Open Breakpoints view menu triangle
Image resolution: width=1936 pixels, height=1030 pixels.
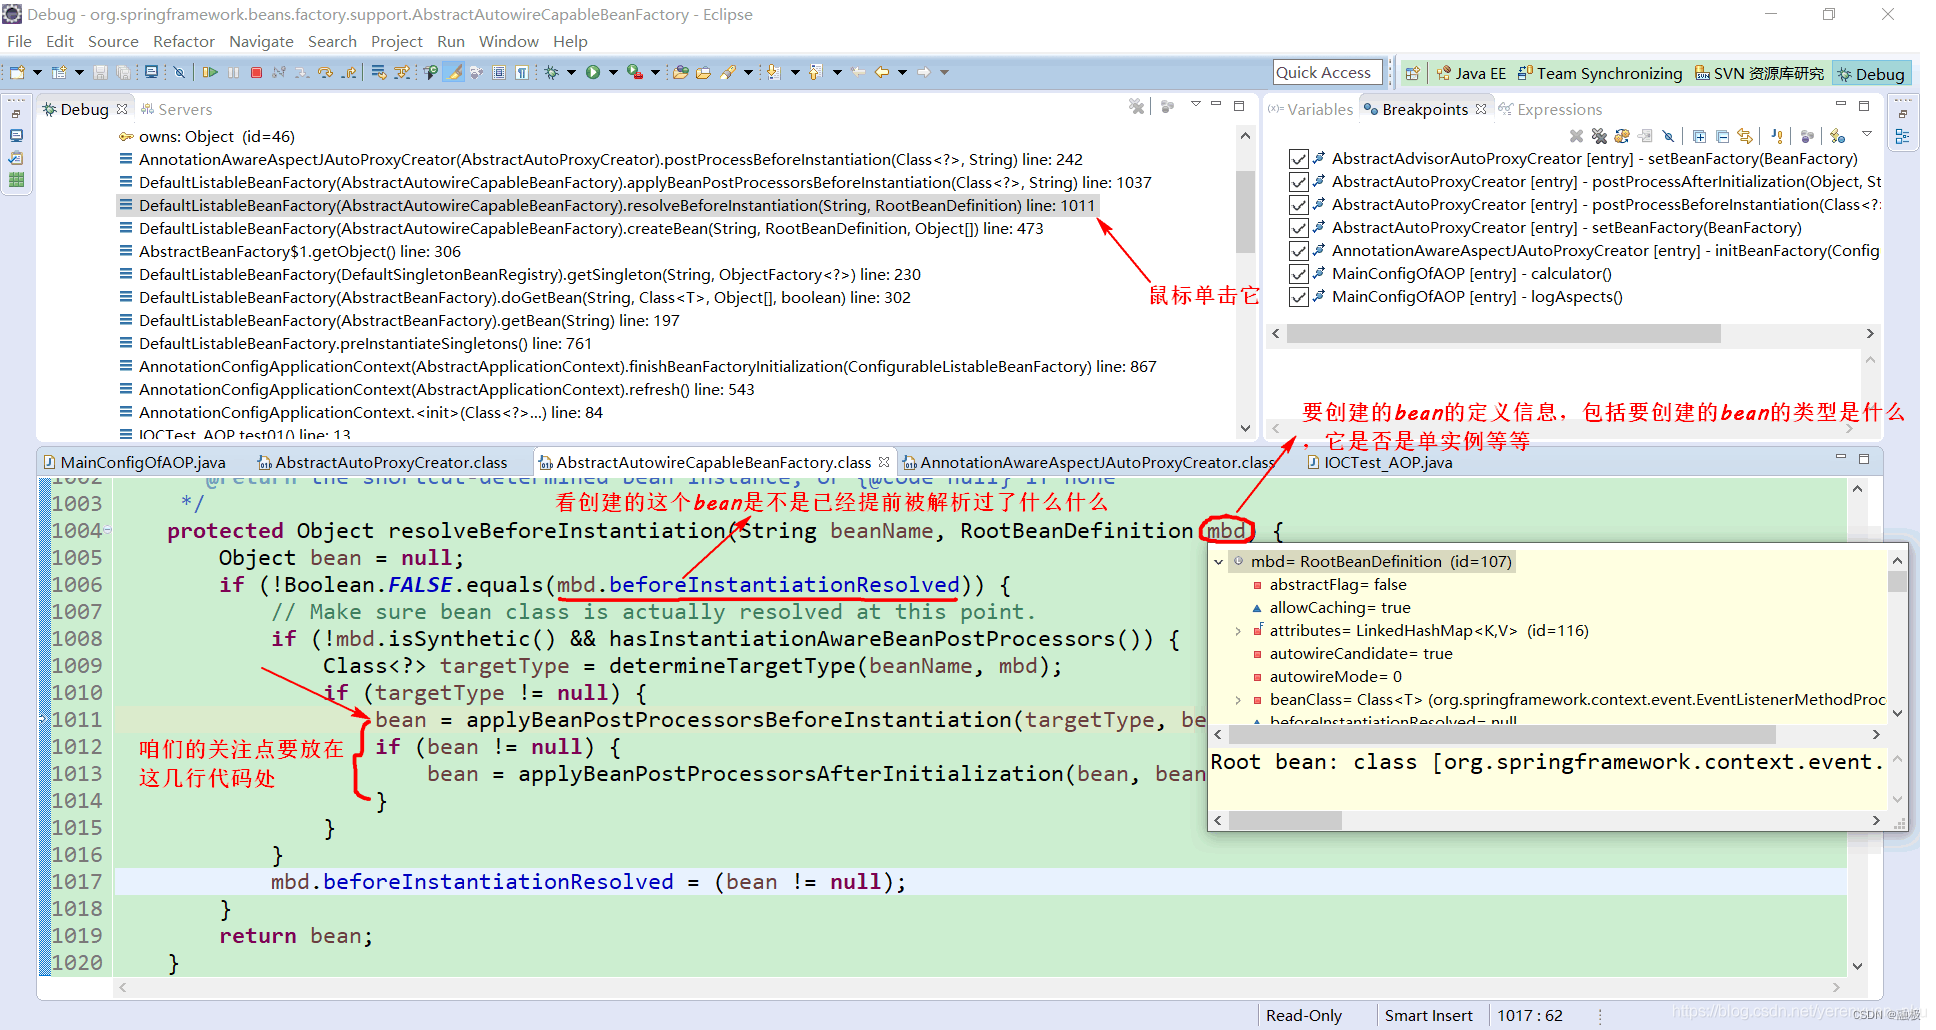tap(1866, 134)
